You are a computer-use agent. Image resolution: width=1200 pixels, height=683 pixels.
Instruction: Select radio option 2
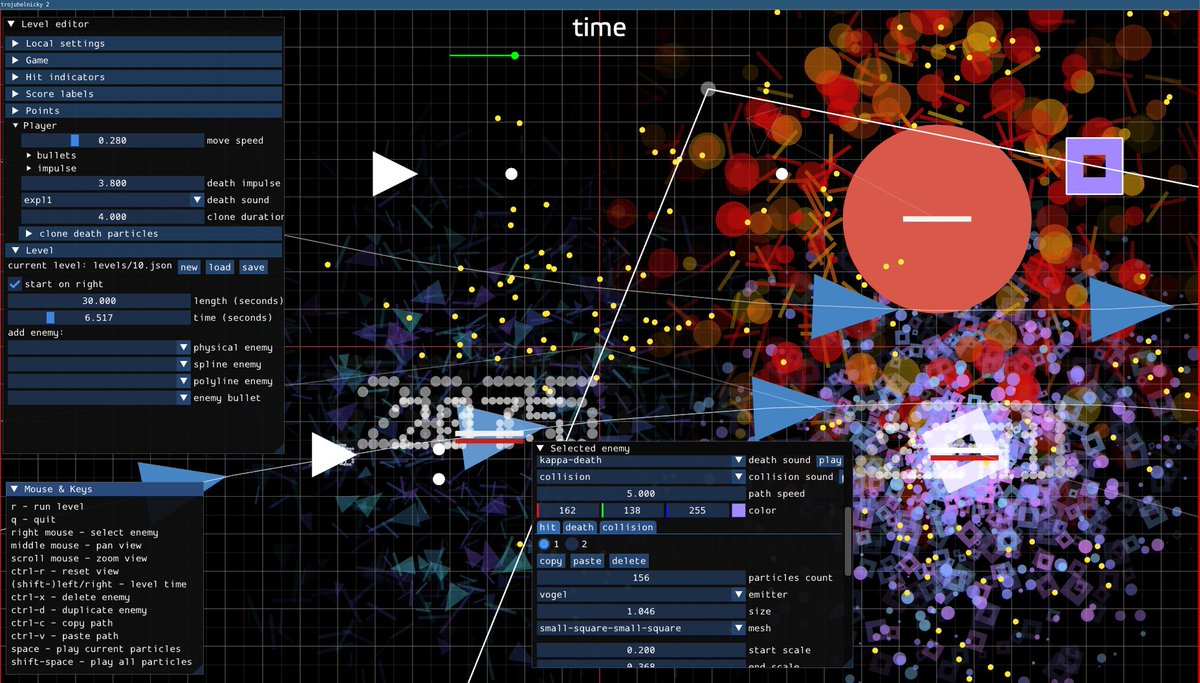click(x=572, y=544)
